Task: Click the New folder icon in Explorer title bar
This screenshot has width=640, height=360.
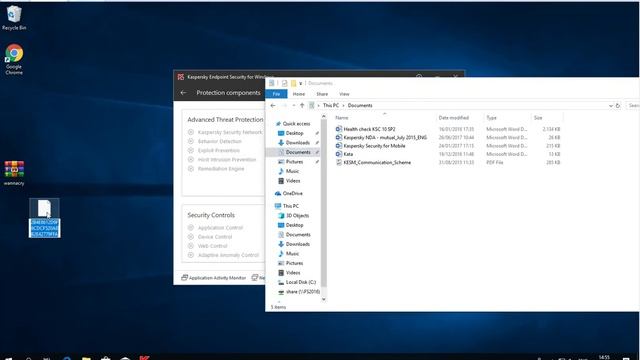Action: coord(293,83)
